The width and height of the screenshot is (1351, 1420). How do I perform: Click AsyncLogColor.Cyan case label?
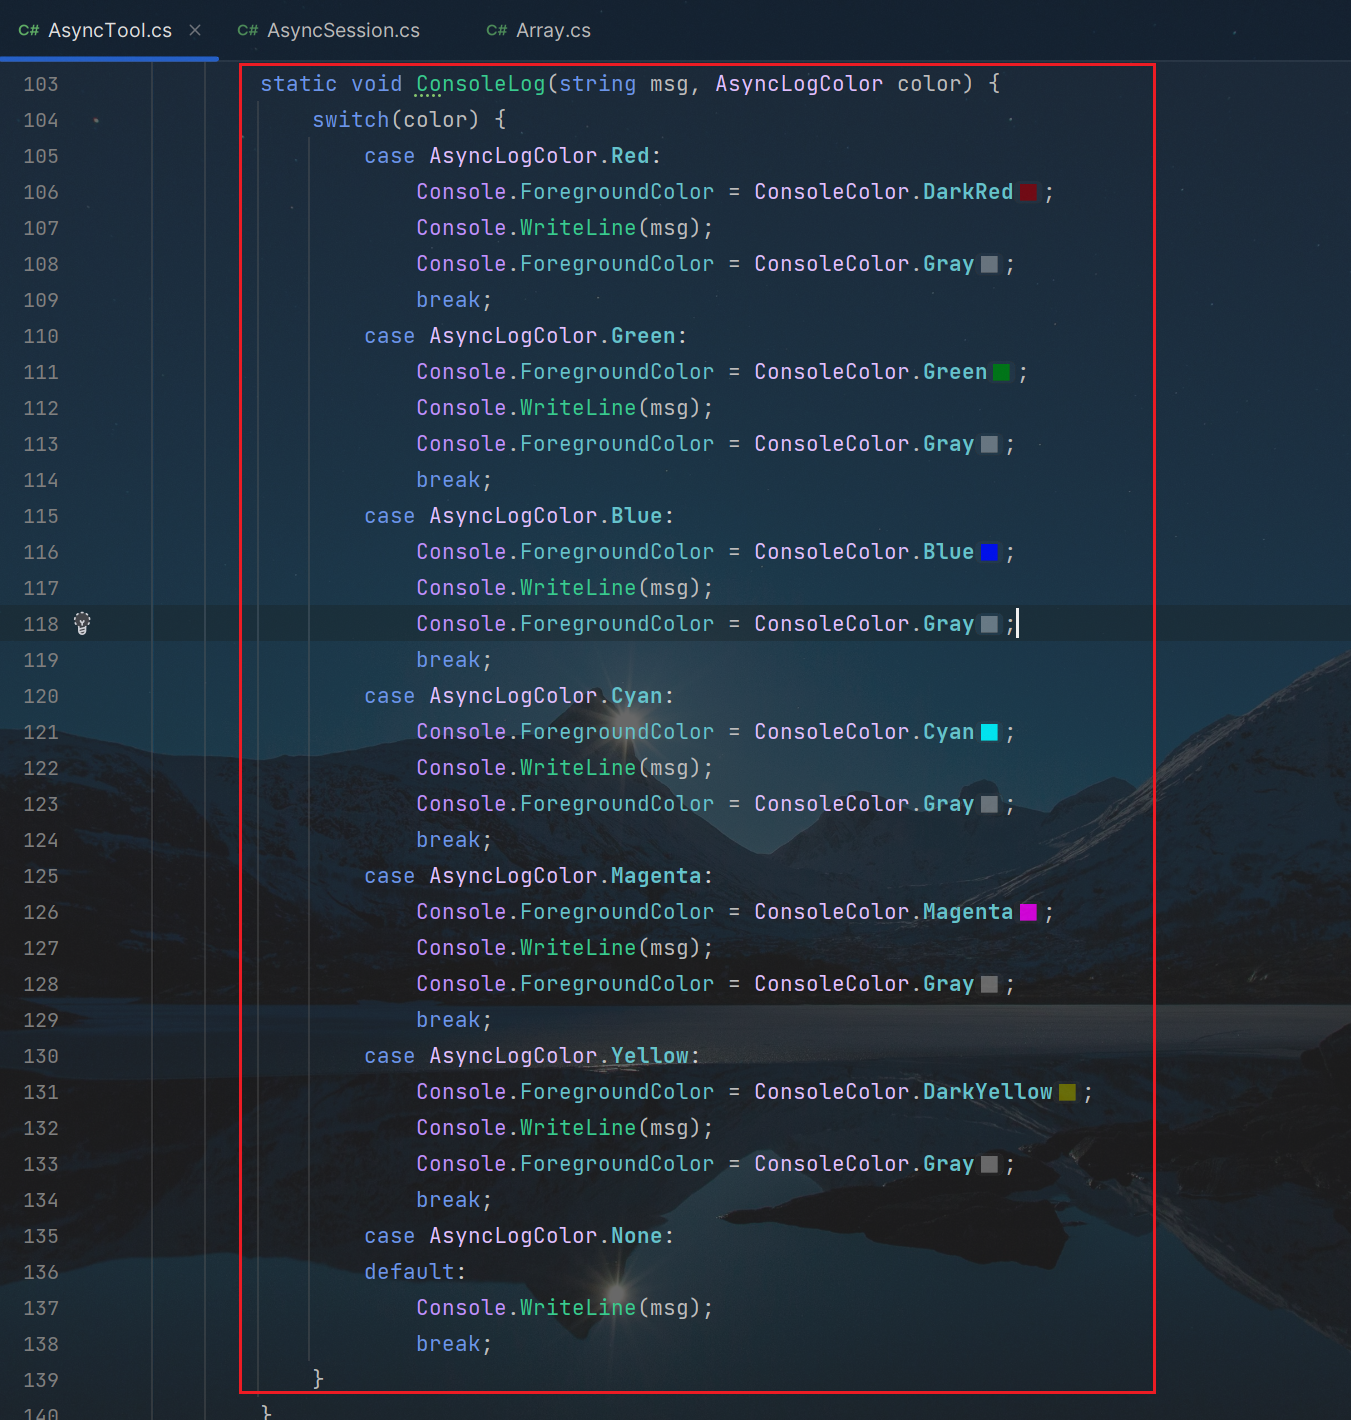546,696
